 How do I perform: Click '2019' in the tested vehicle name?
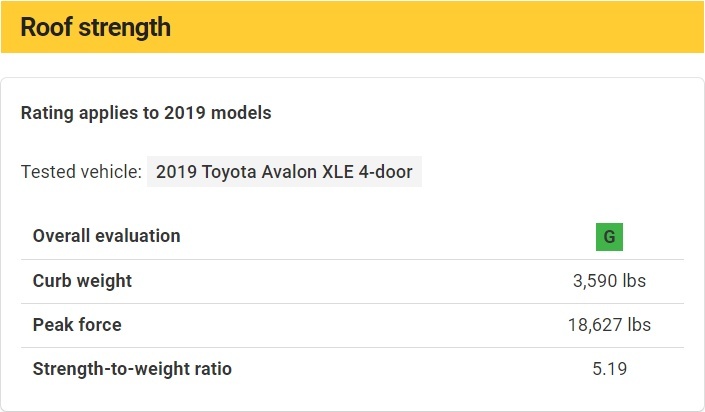tap(176, 172)
